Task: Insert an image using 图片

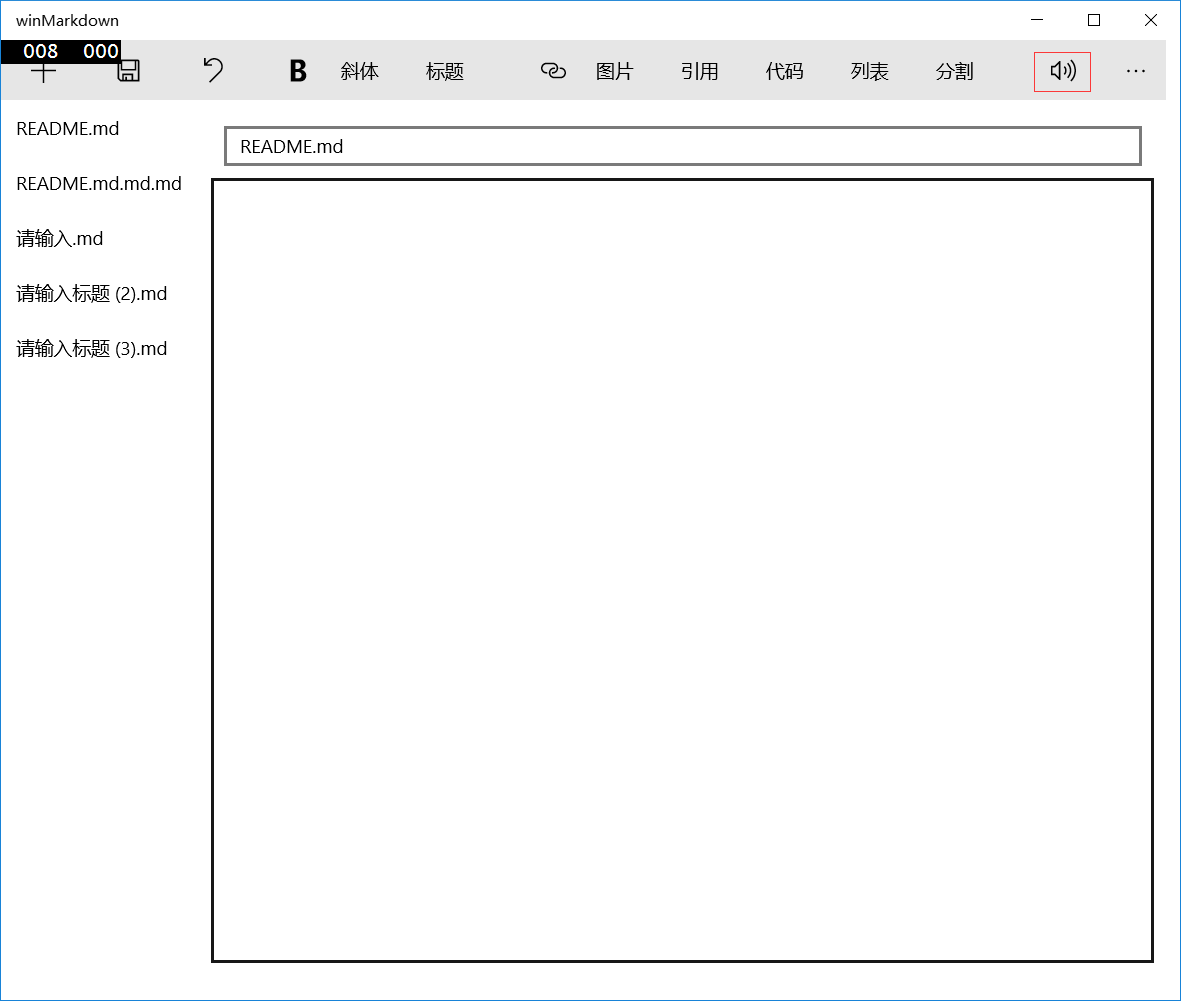Action: tap(615, 72)
